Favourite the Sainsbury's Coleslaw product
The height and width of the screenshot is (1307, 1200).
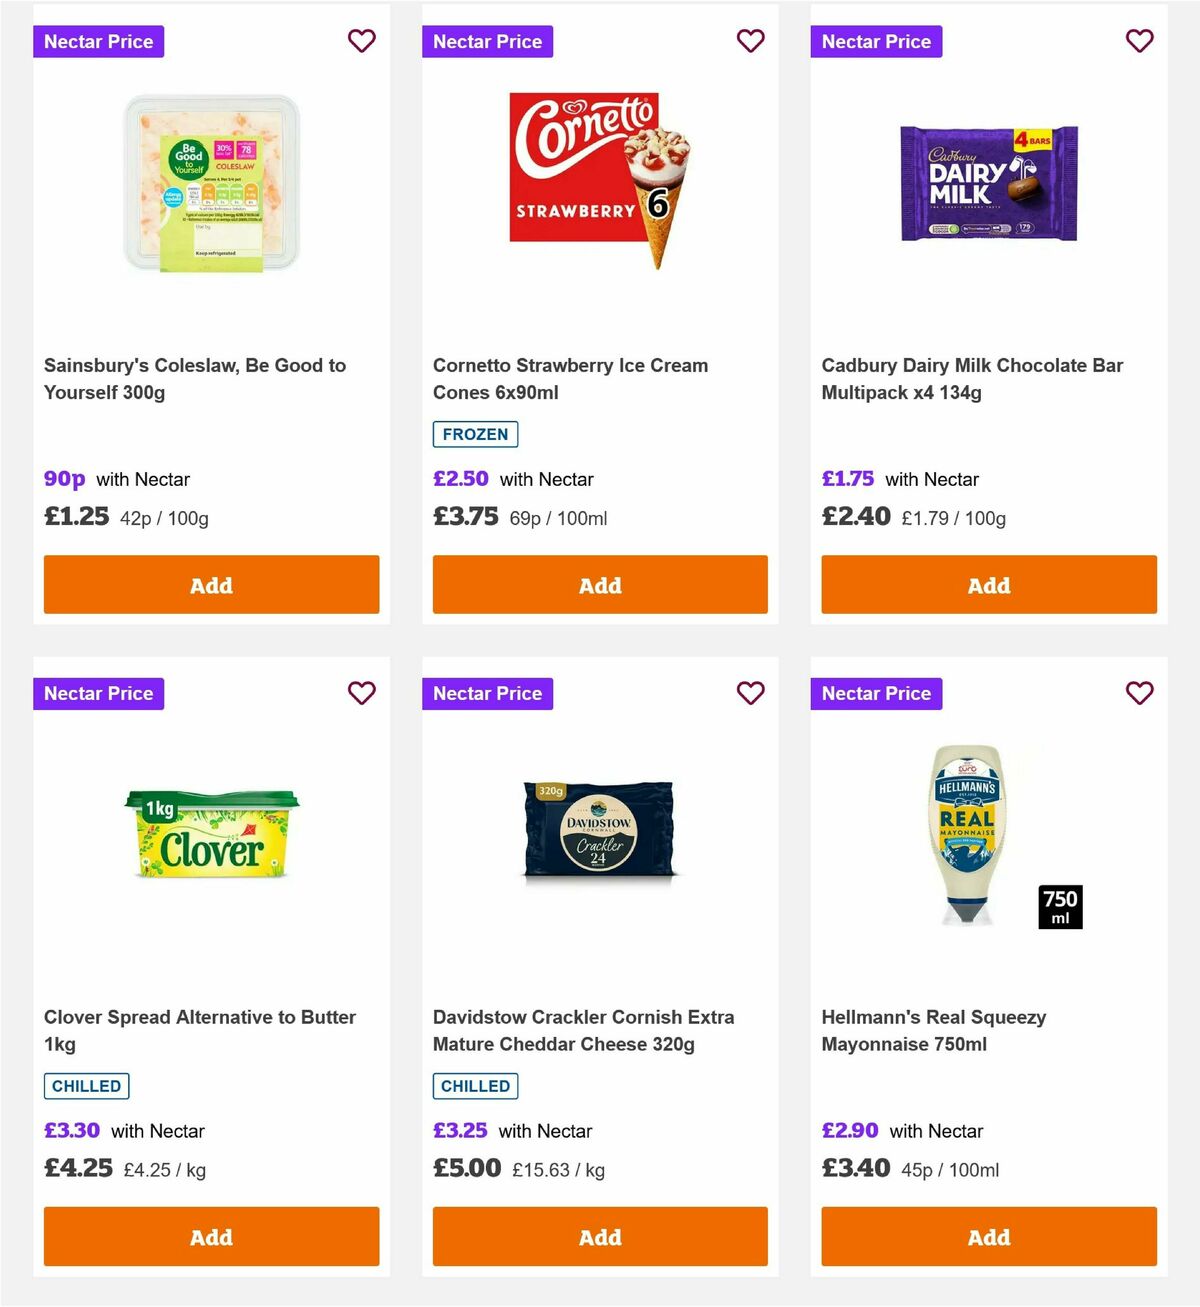click(361, 41)
